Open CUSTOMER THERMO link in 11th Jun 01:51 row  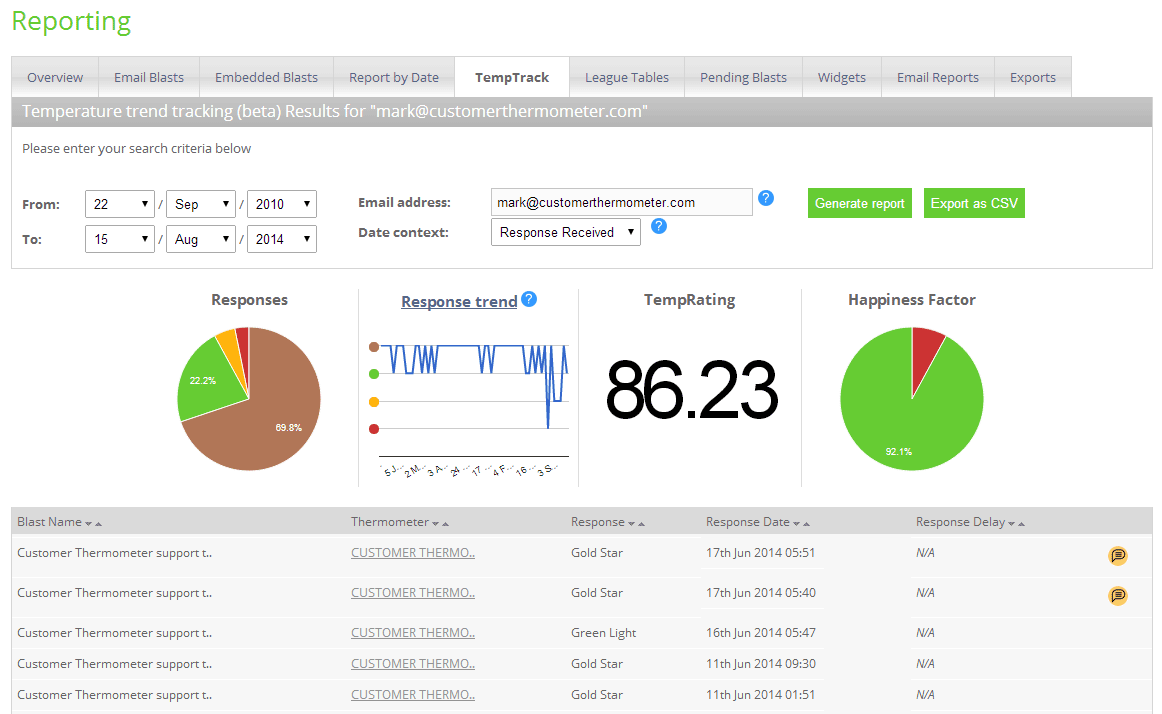pos(413,695)
